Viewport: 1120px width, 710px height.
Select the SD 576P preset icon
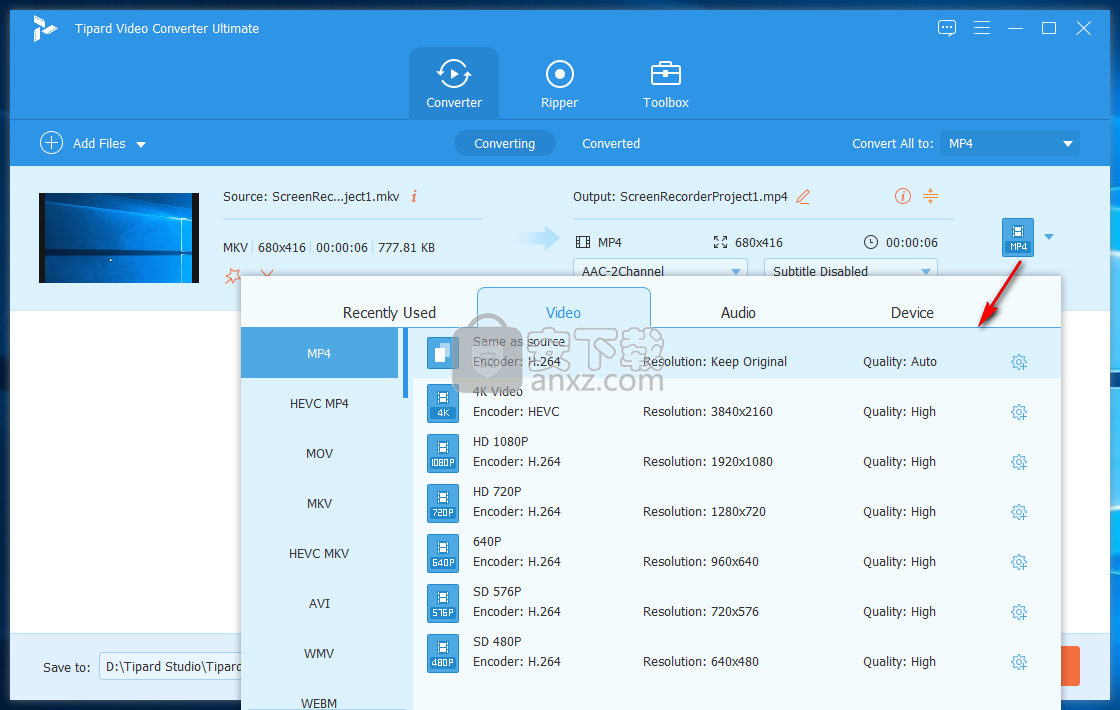point(443,603)
